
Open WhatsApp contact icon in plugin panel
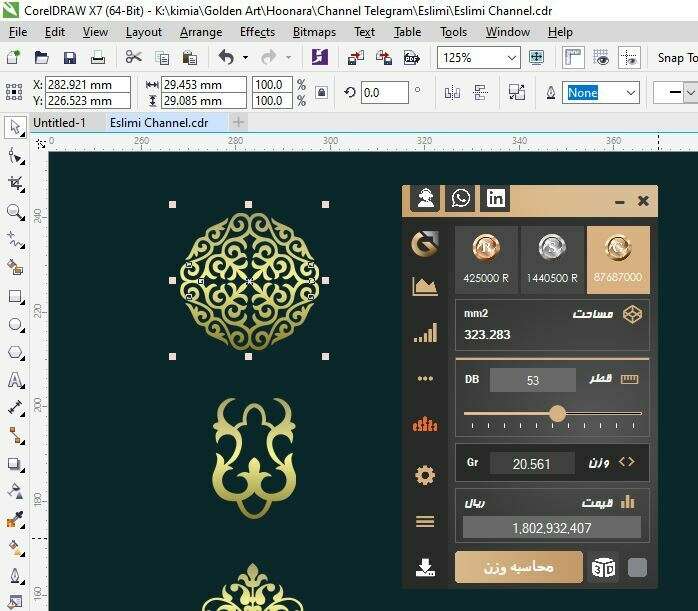(x=460, y=198)
